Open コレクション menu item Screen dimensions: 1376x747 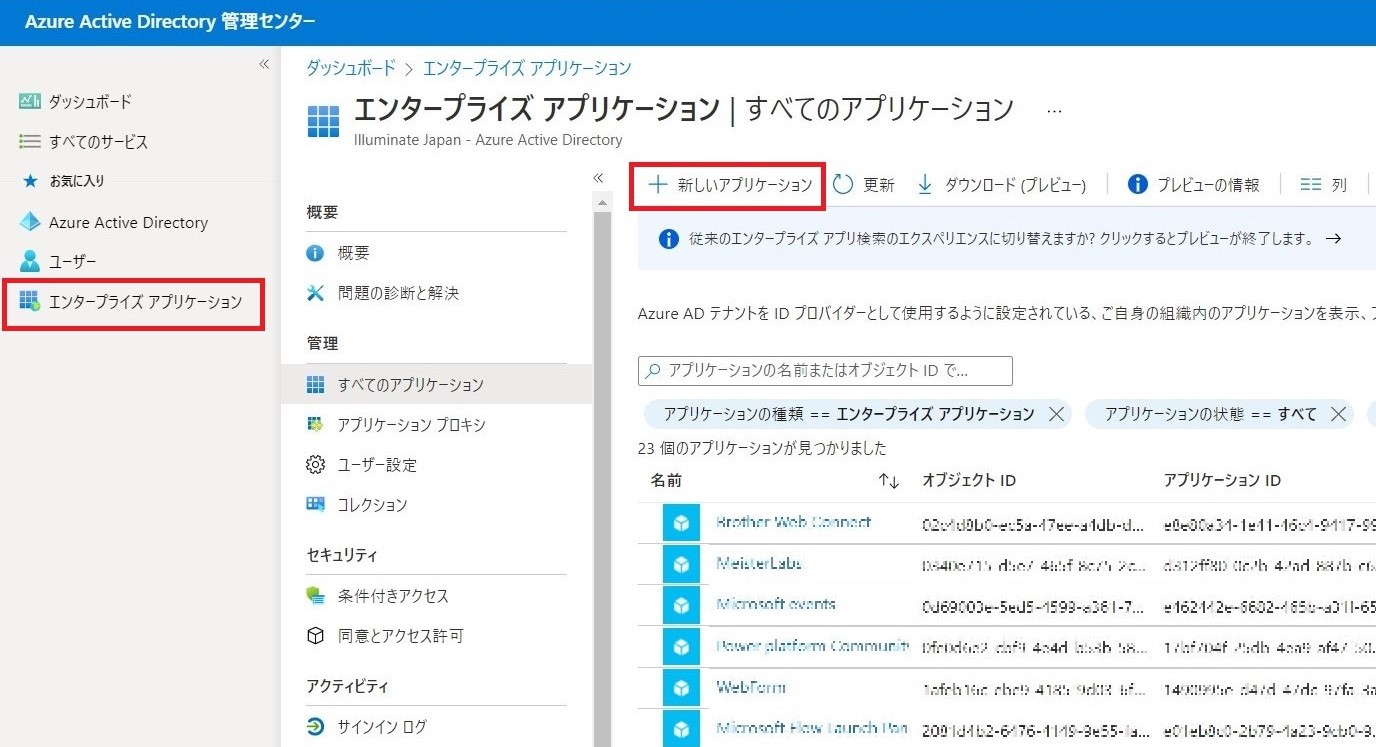point(372,505)
